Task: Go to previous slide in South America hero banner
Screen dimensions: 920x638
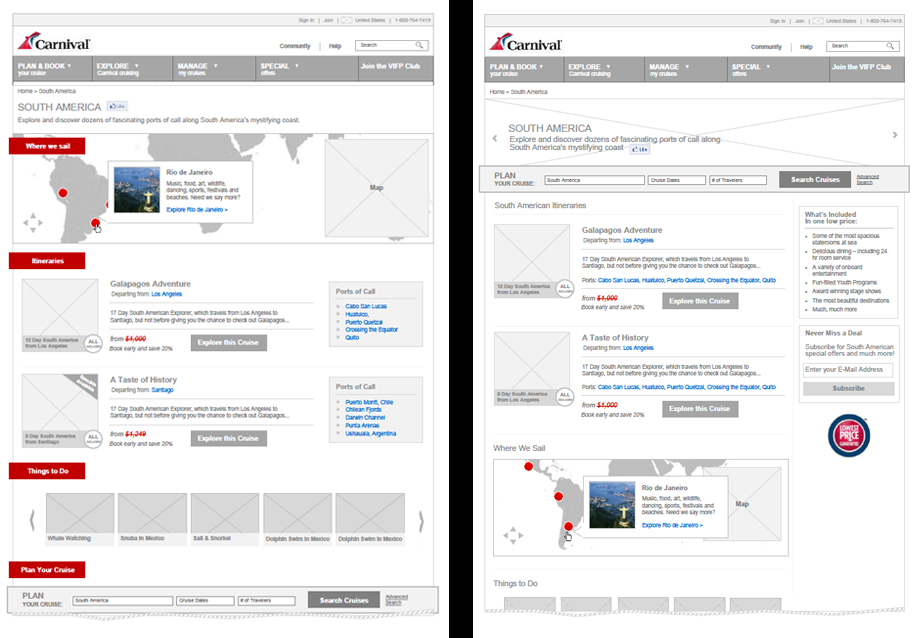Action: point(493,138)
